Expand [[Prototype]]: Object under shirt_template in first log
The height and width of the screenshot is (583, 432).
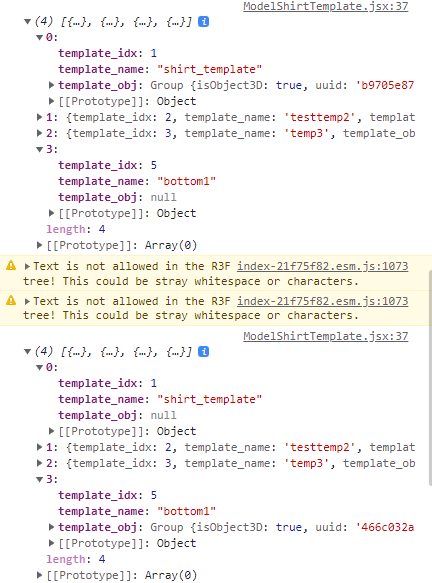52,101
